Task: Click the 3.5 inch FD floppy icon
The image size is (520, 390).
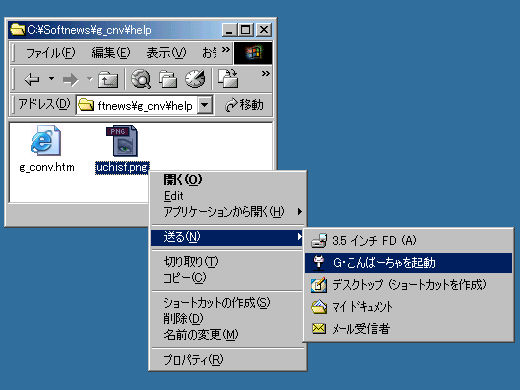Action: [319, 240]
